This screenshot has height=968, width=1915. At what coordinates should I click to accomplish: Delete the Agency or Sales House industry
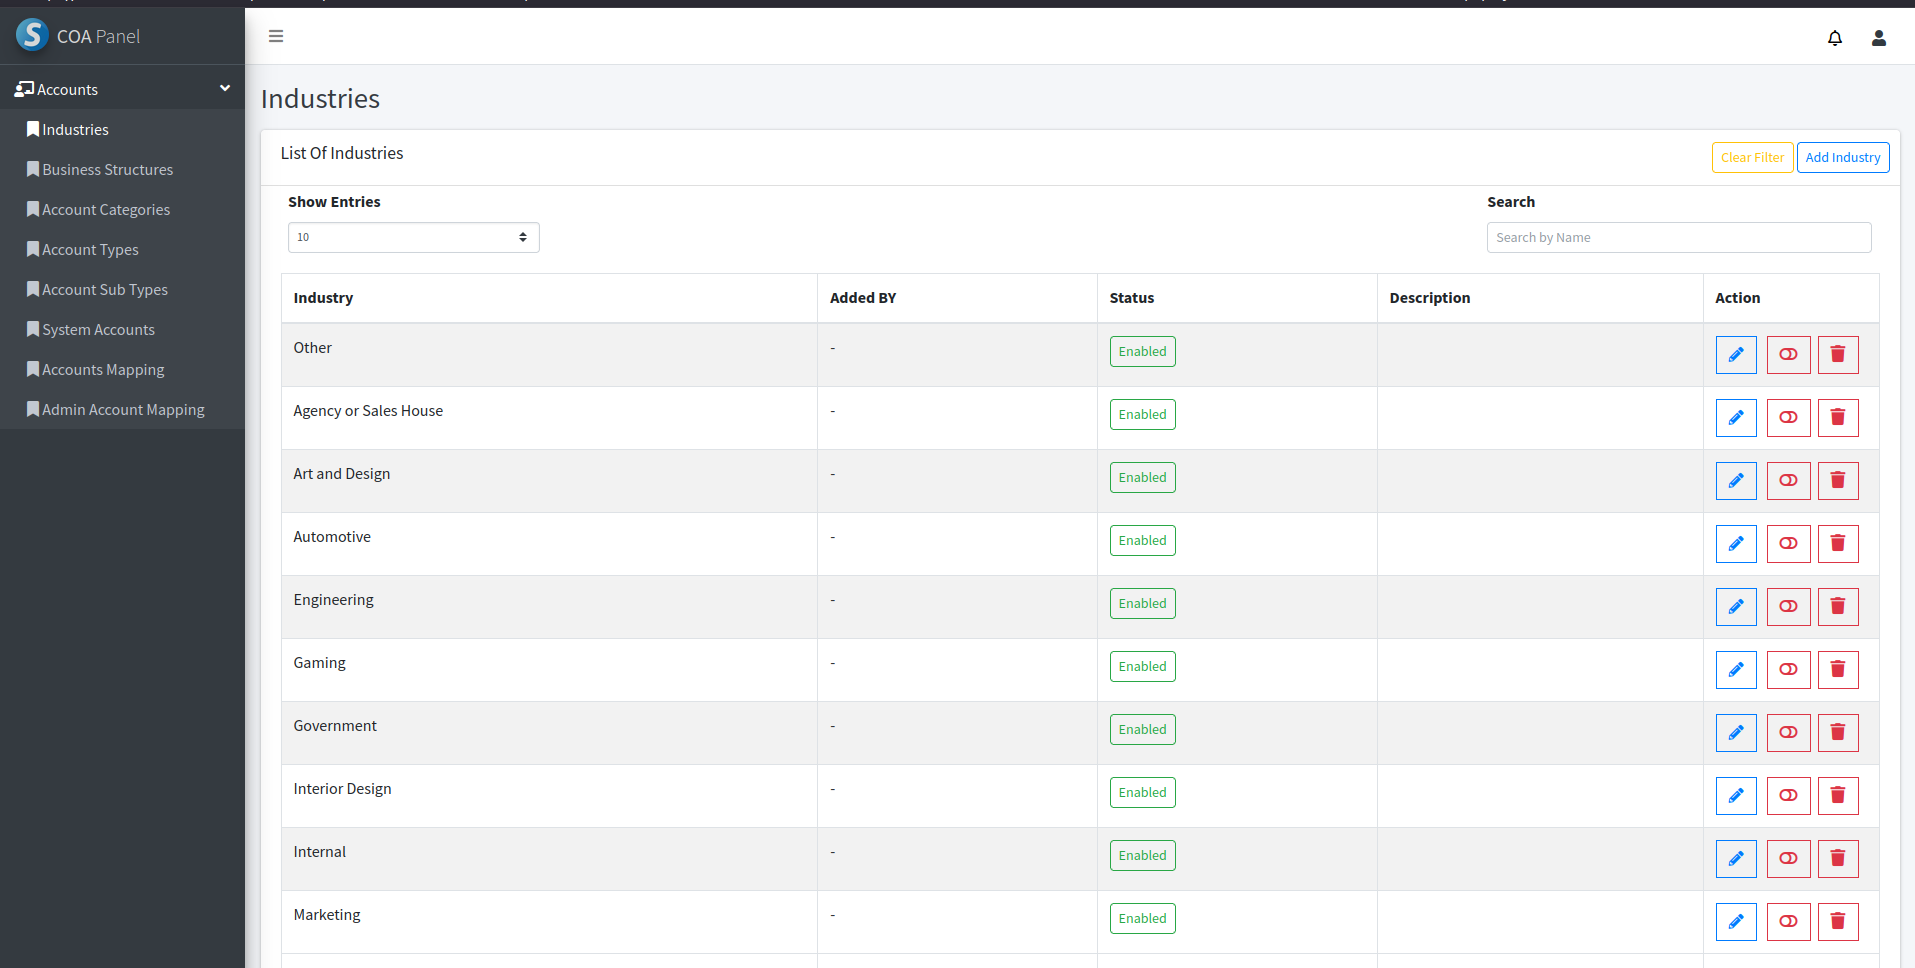click(x=1837, y=418)
